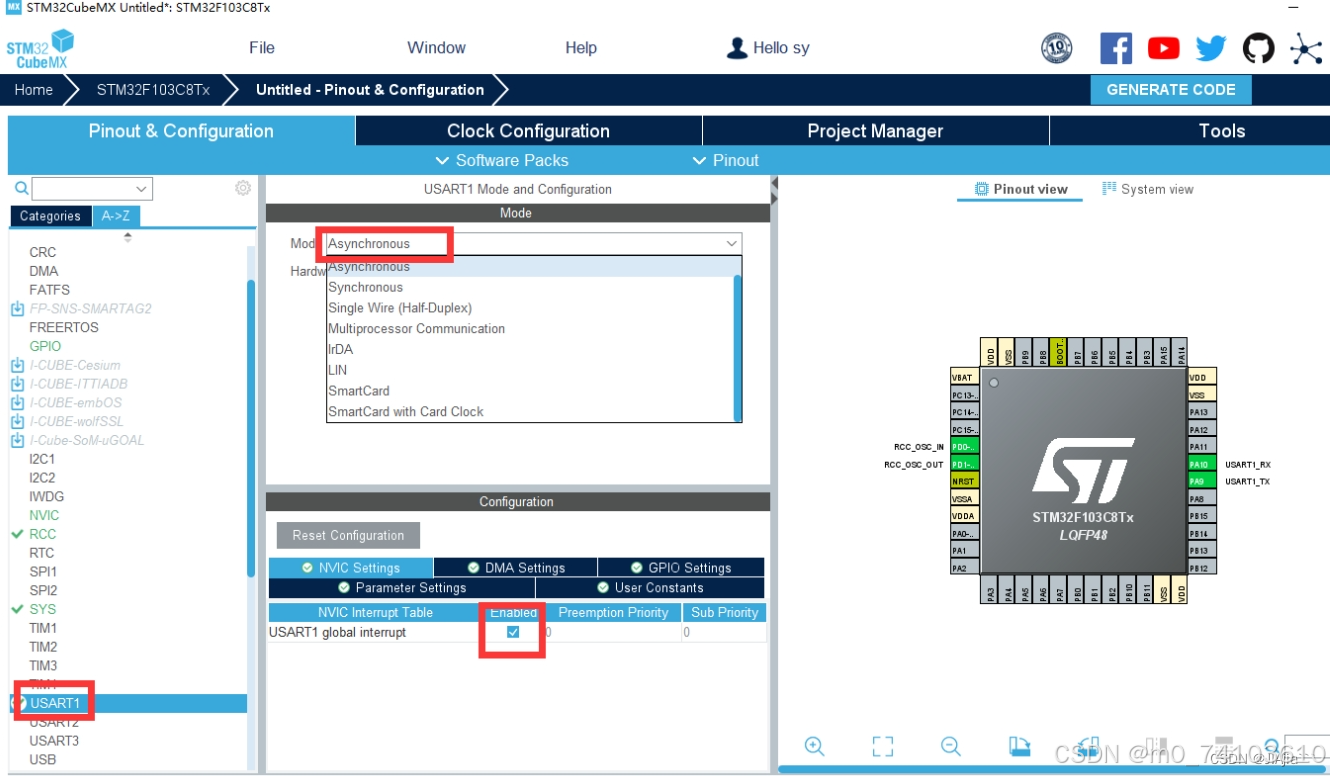Go to Home breadcrumb
This screenshot has height=776, width=1330.
click(x=33, y=89)
